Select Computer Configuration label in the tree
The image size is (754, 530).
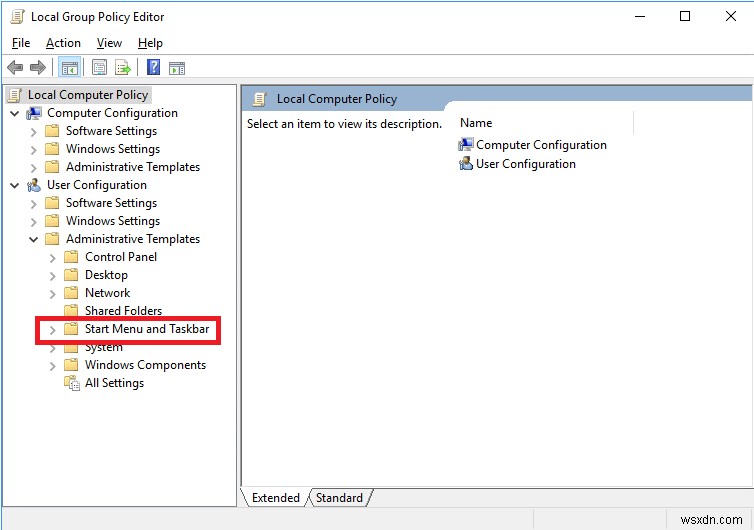click(x=113, y=113)
